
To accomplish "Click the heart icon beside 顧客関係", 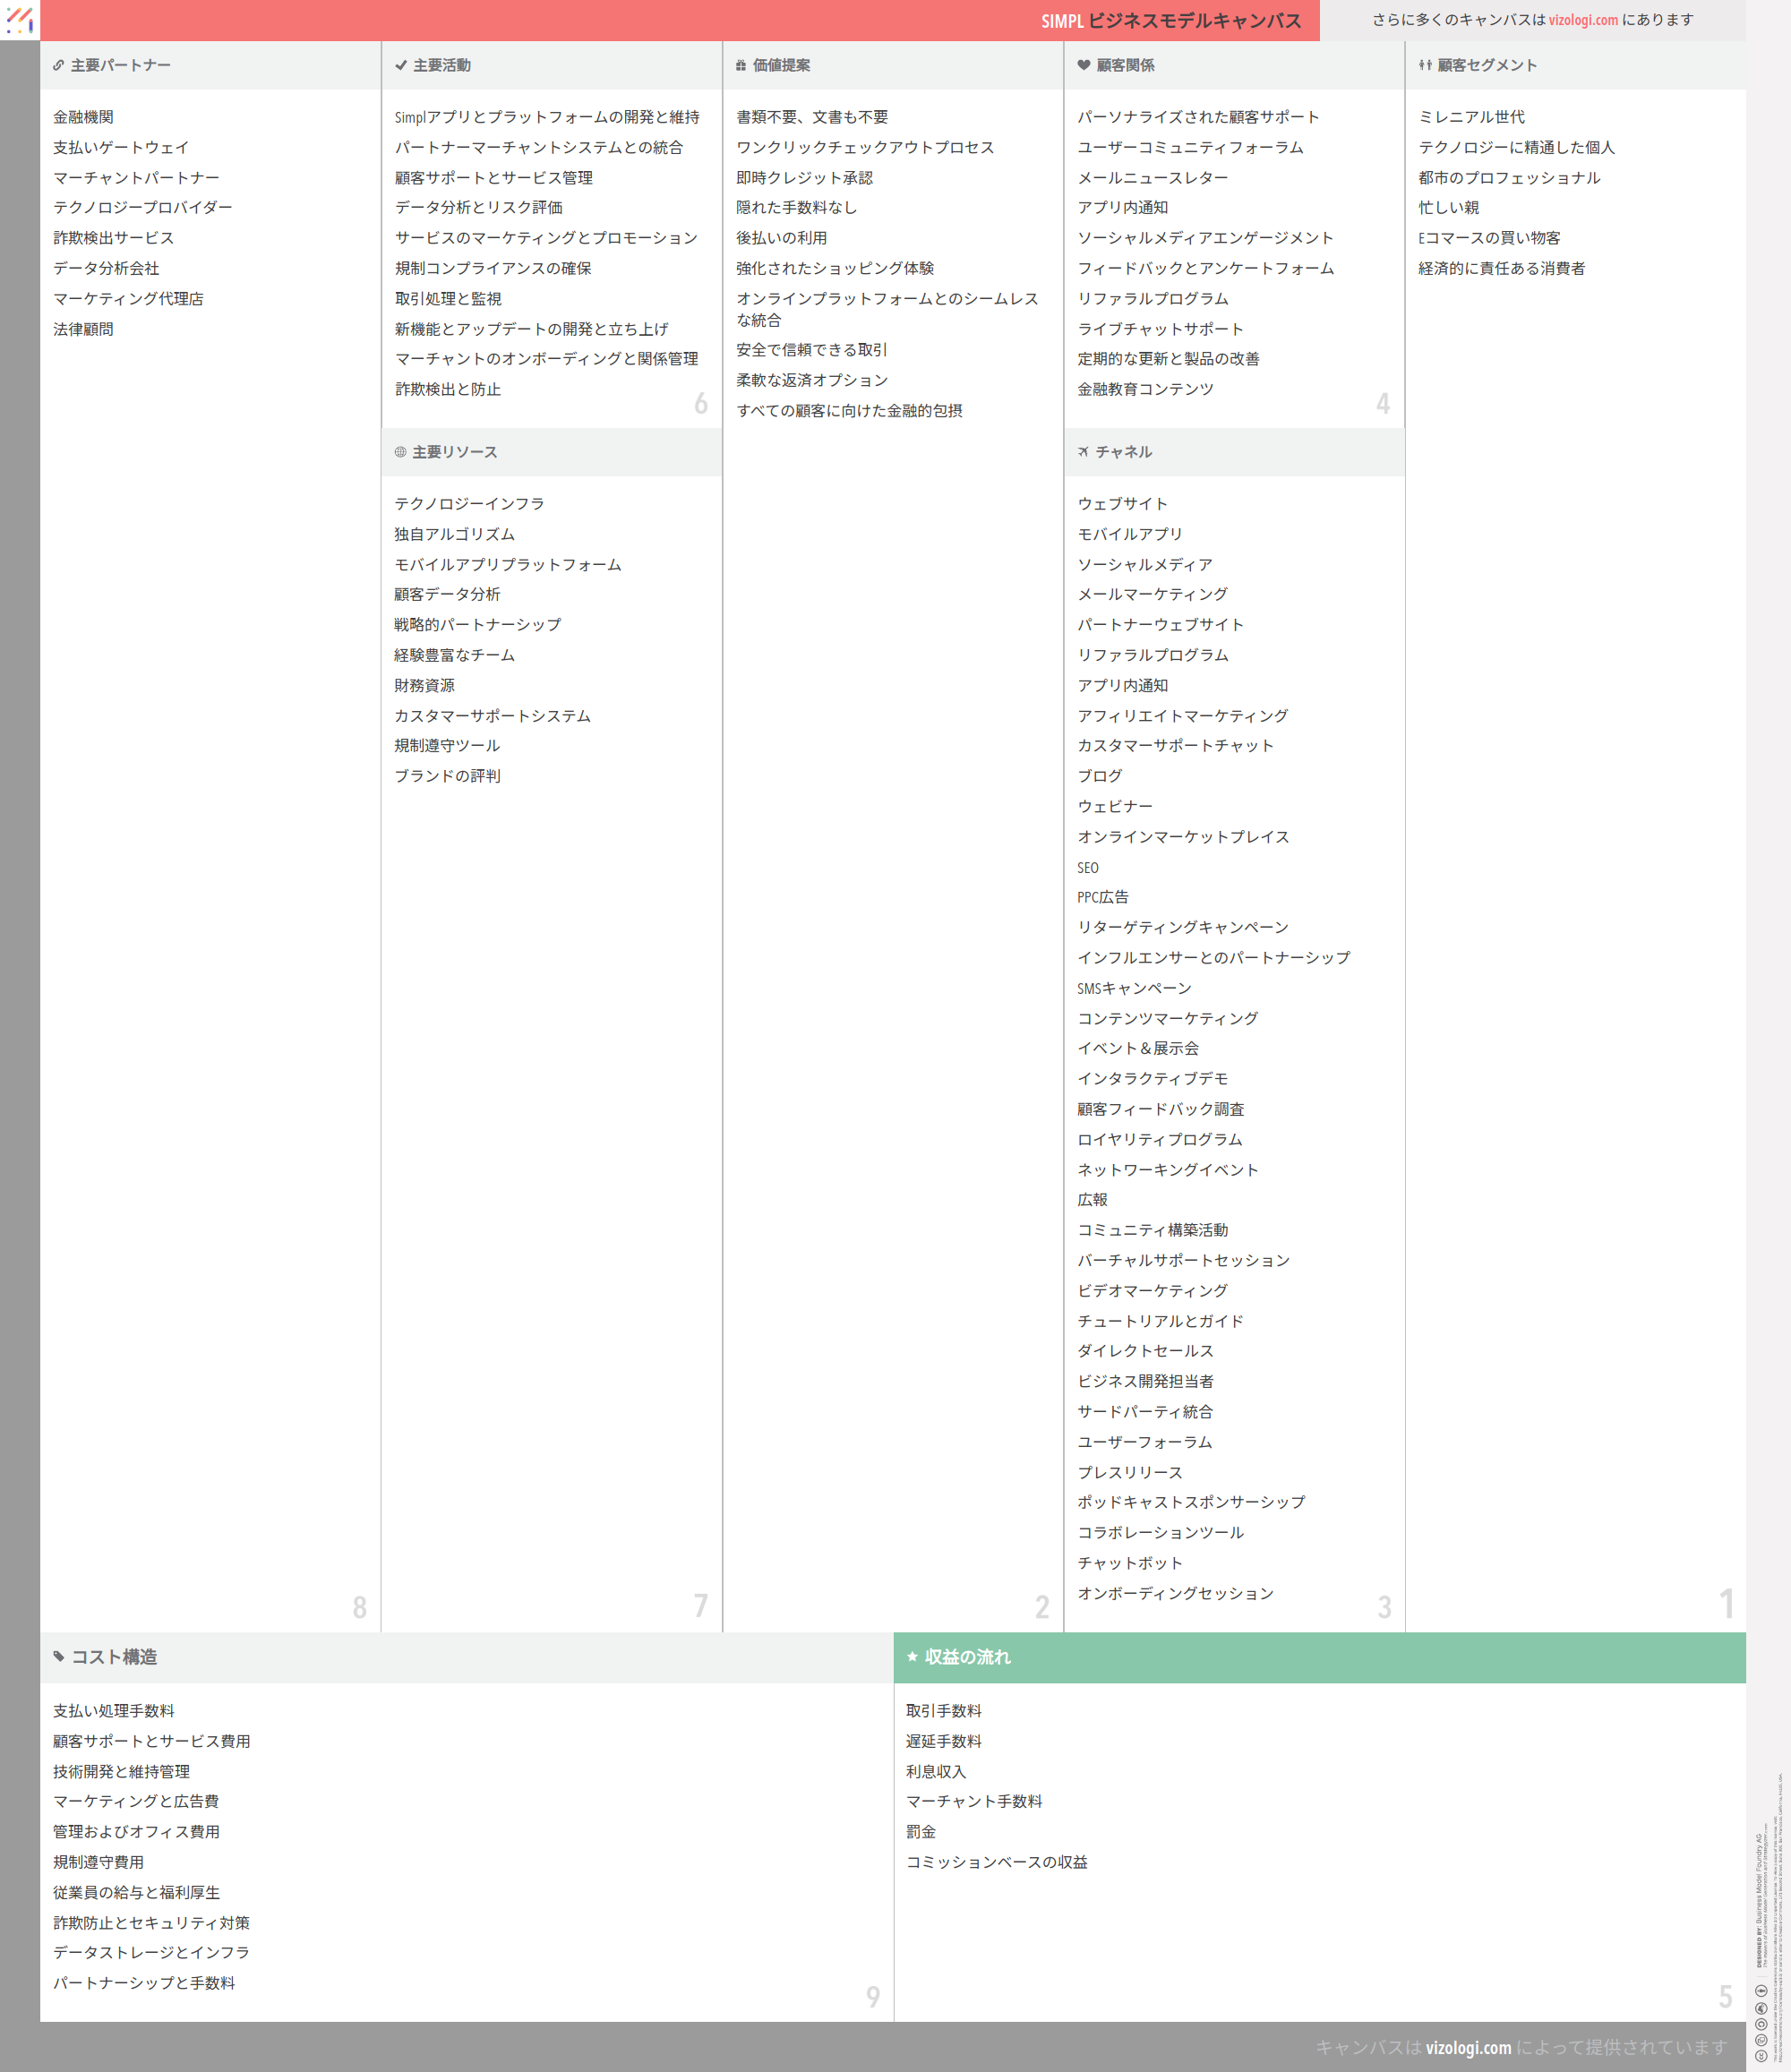I will point(1083,66).
